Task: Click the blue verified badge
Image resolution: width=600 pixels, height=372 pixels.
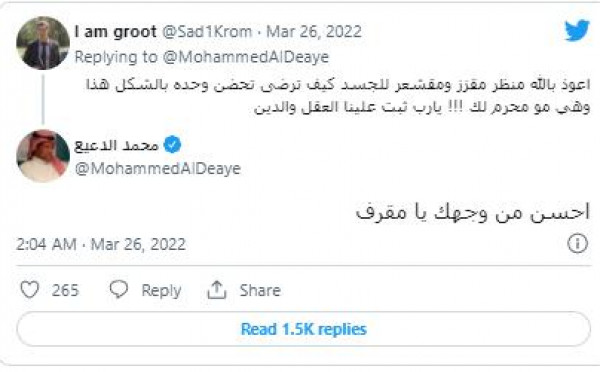Action: point(172,145)
